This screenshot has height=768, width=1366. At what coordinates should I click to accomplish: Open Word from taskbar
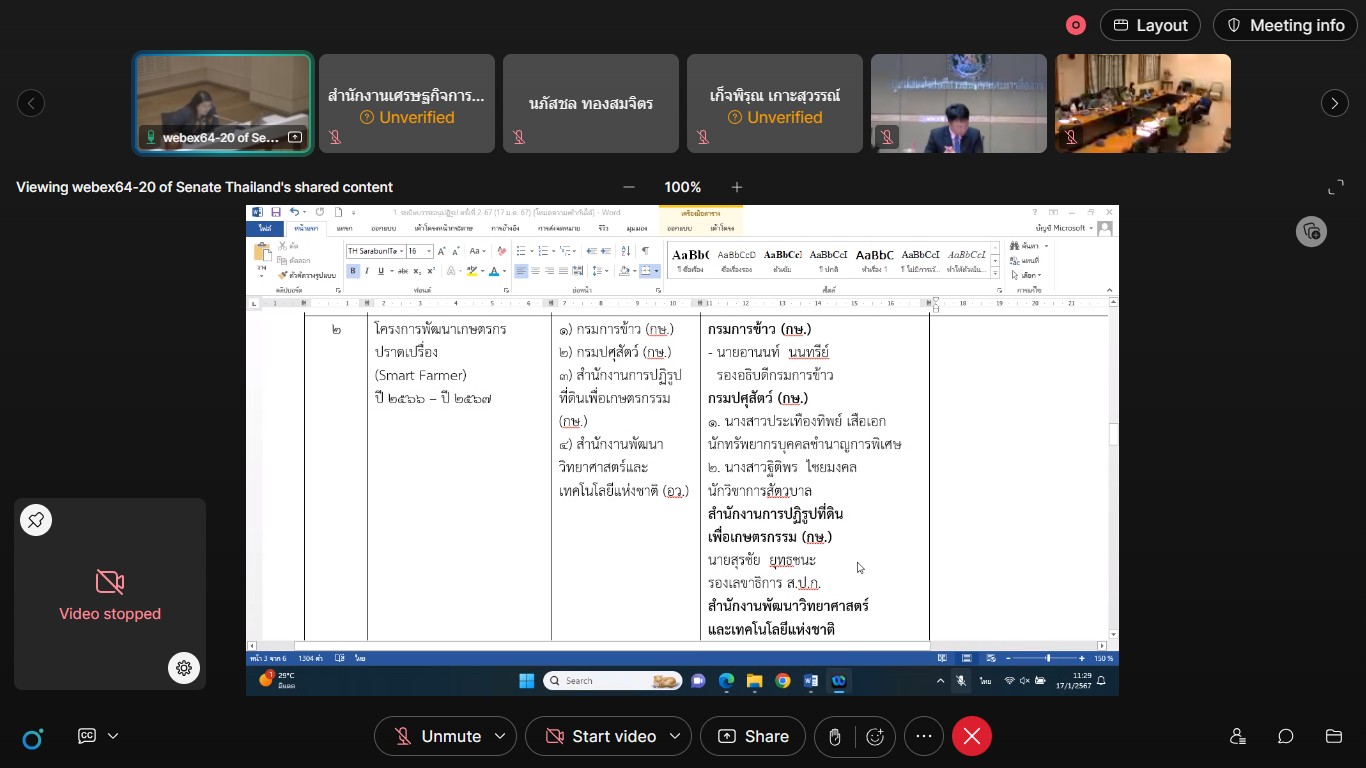(x=810, y=681)
